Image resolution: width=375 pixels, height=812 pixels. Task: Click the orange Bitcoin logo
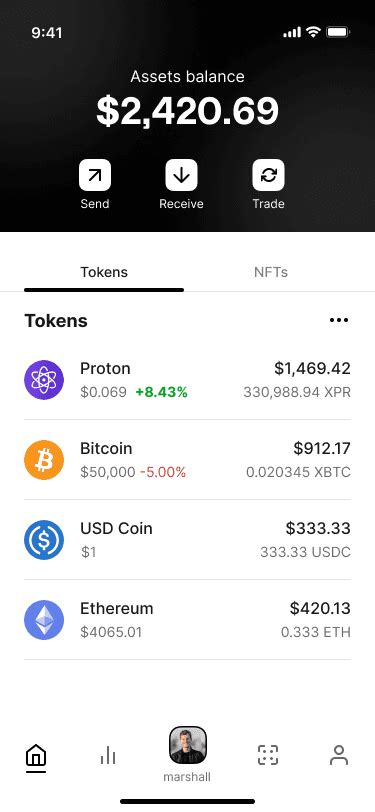pyautogui.click(x=44, y=460)
